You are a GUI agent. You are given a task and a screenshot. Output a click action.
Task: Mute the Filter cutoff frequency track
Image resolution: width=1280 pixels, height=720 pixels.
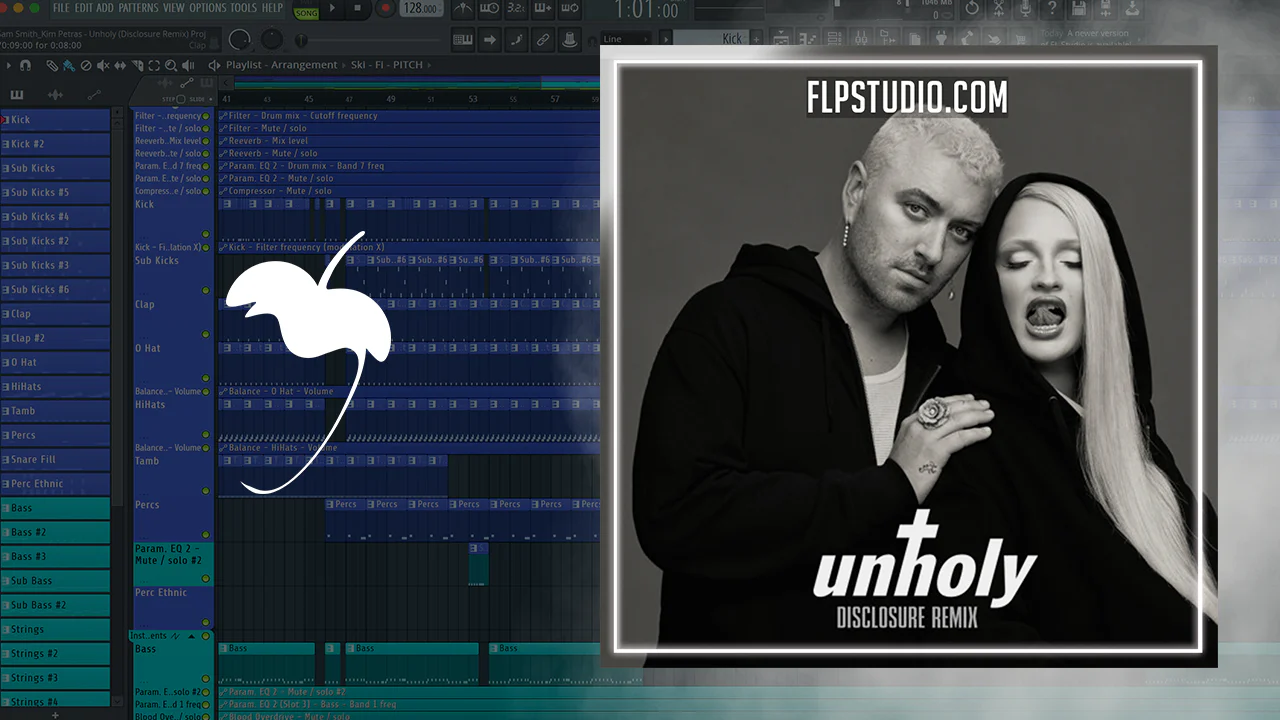206,116
